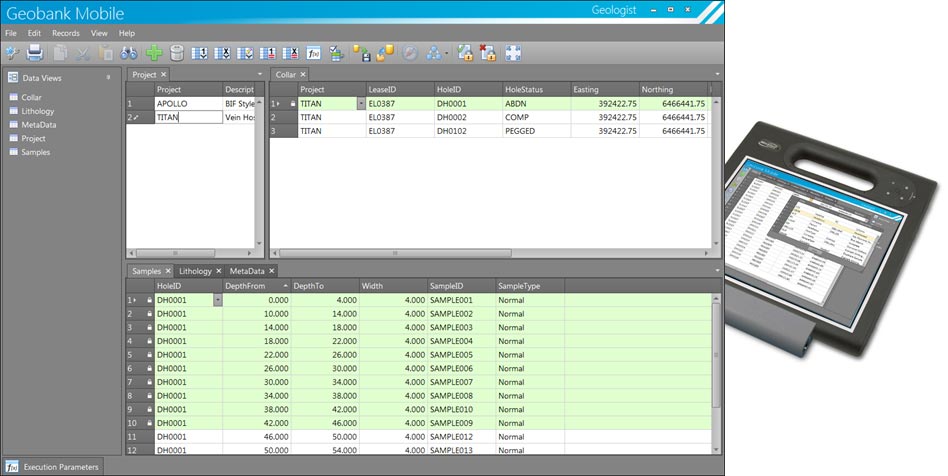
Task: Switch to the Lithology tab
Action: click(x=195, y=271)
